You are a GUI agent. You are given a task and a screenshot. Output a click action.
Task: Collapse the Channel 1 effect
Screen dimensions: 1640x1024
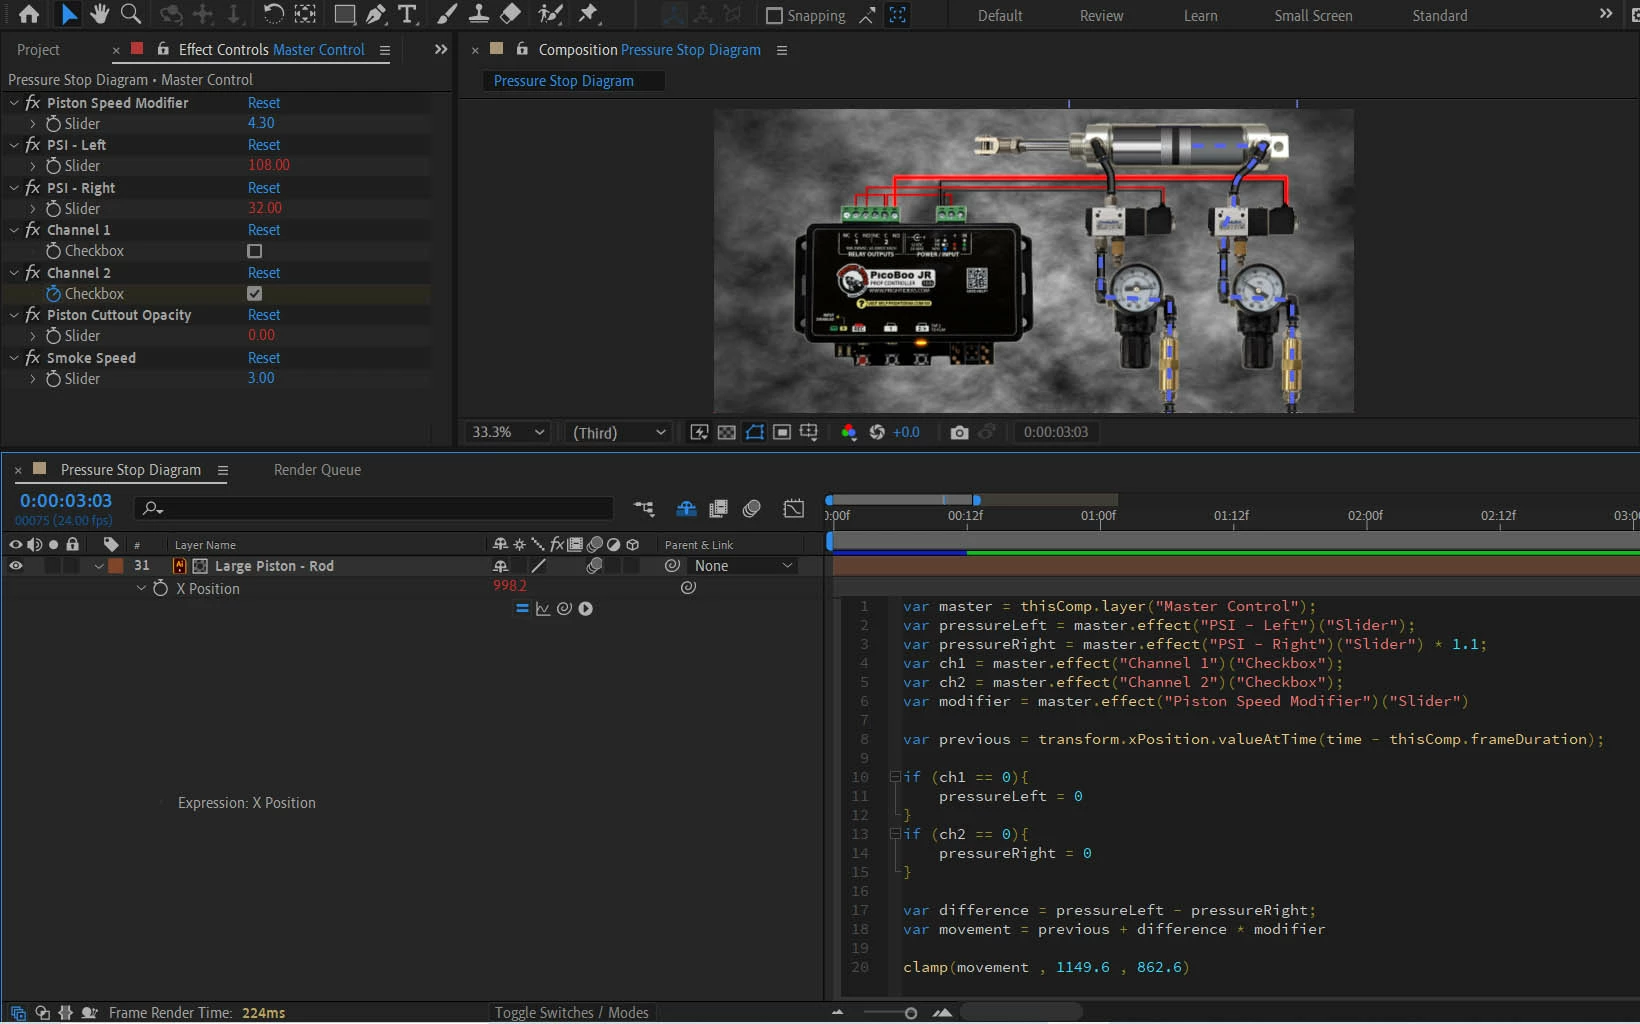click(x=14, y=230)
